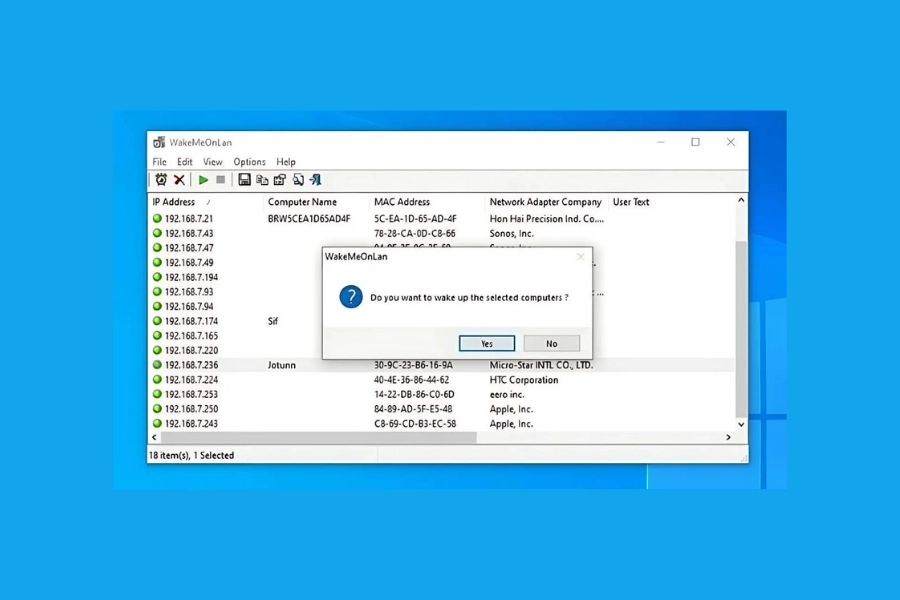Open the View menu

click(212, 162)
